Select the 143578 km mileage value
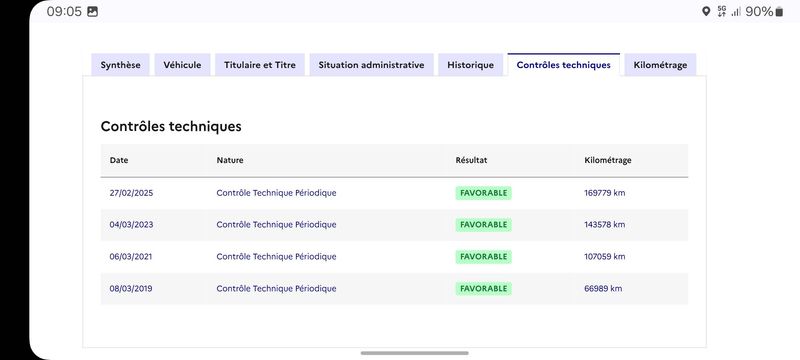 pos(605,224)
